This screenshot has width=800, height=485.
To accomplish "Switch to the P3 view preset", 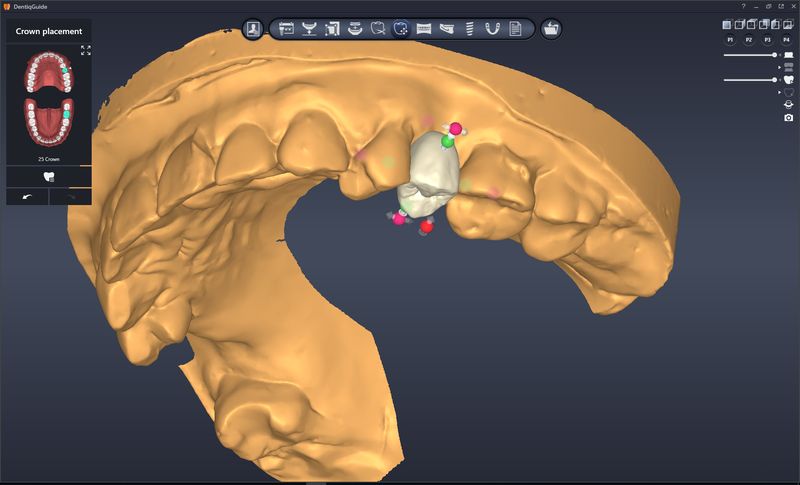I will 768,39.
